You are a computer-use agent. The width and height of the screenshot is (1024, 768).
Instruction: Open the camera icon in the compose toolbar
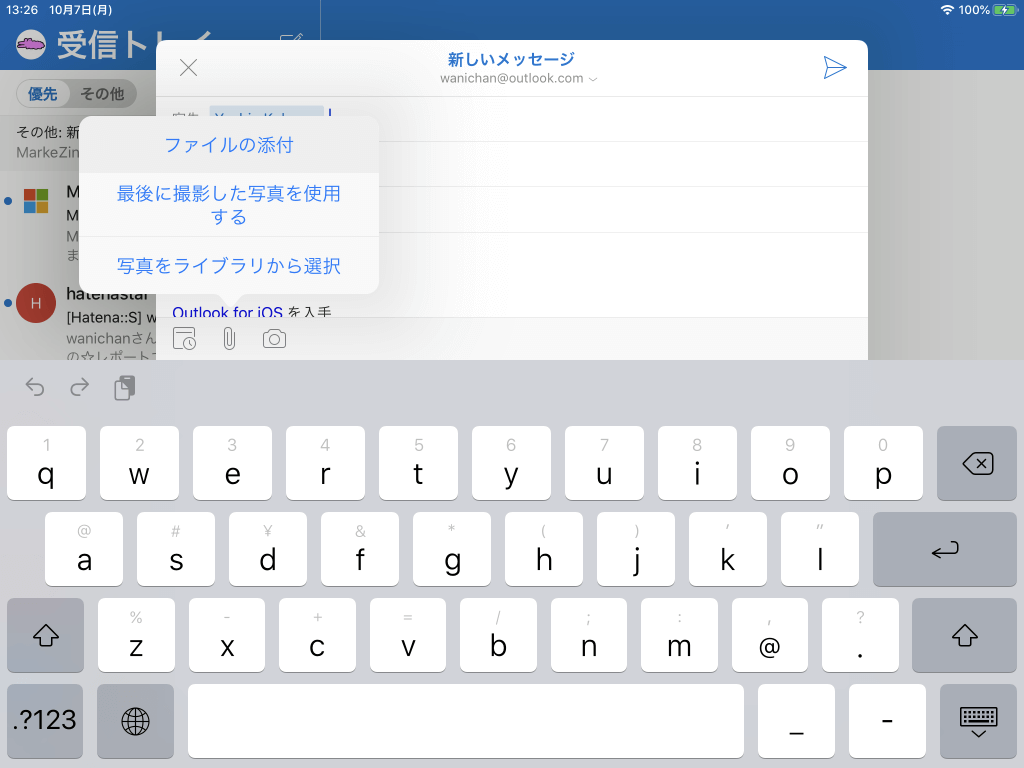274,339
